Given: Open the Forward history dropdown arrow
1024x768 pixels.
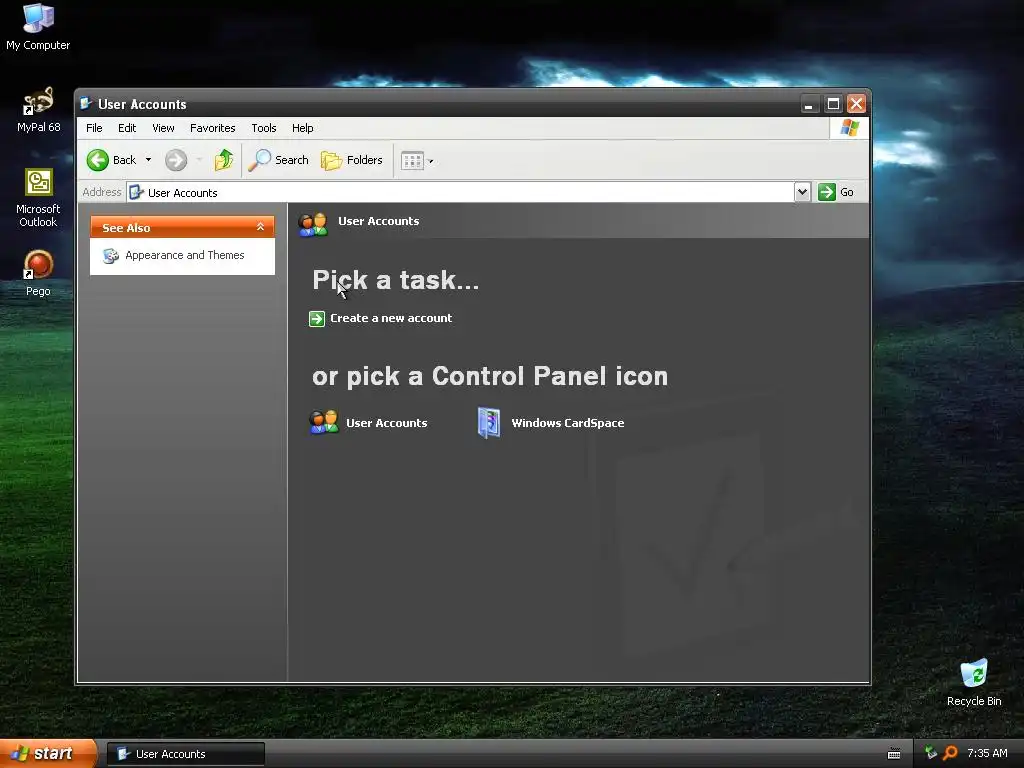Looking at the screenshot, I should coord(199,160).
